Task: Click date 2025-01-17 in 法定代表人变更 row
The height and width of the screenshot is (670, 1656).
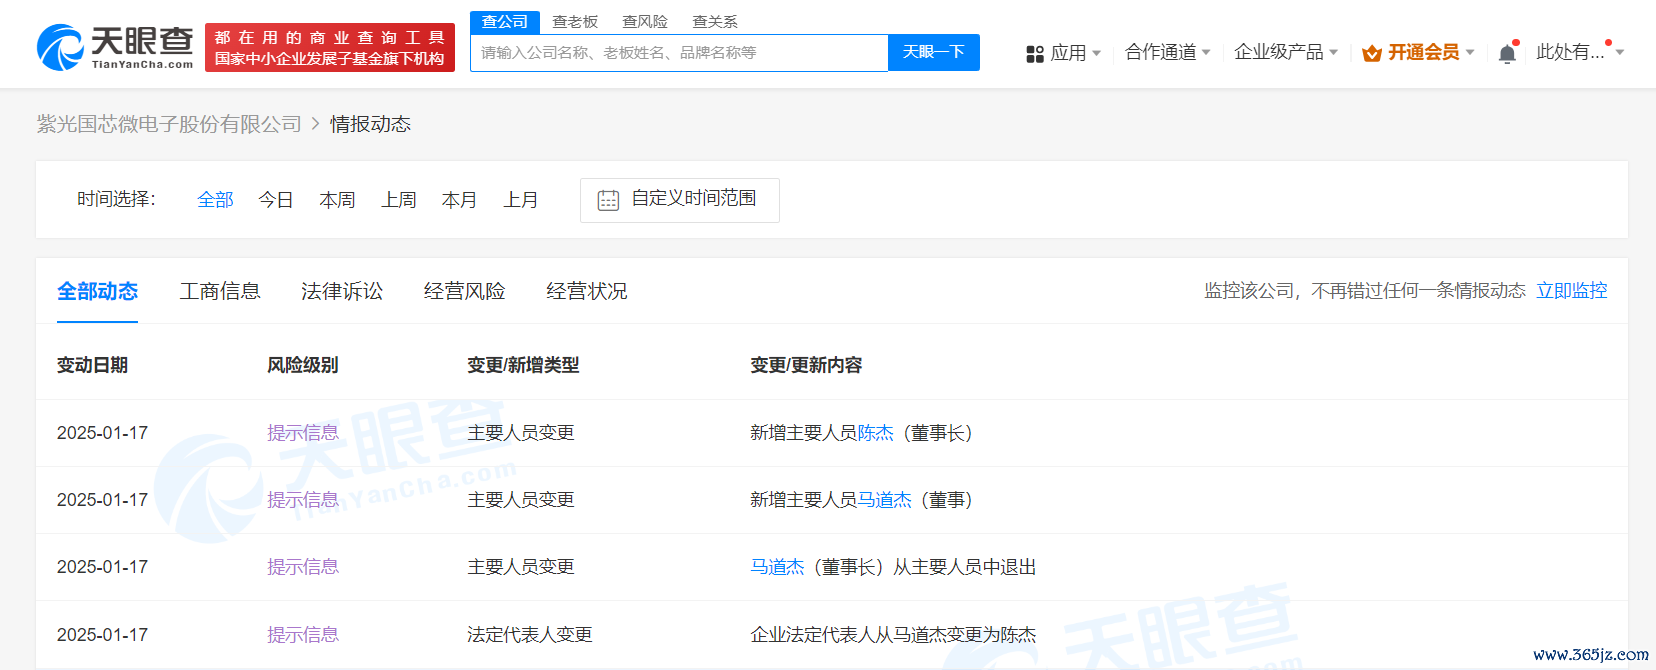Action: click(x=102, y=635)
